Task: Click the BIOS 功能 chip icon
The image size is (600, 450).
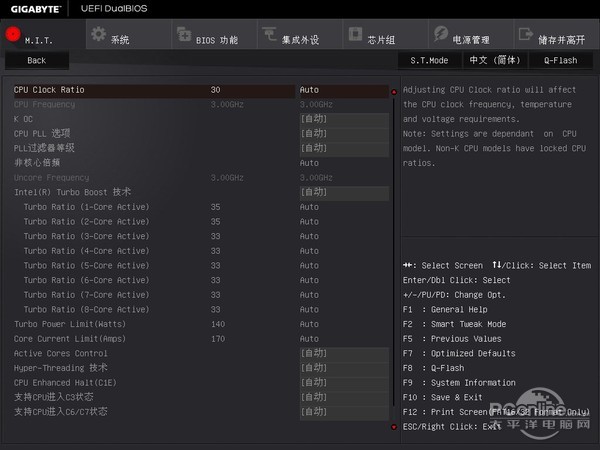Action: [x=184, y=34]
